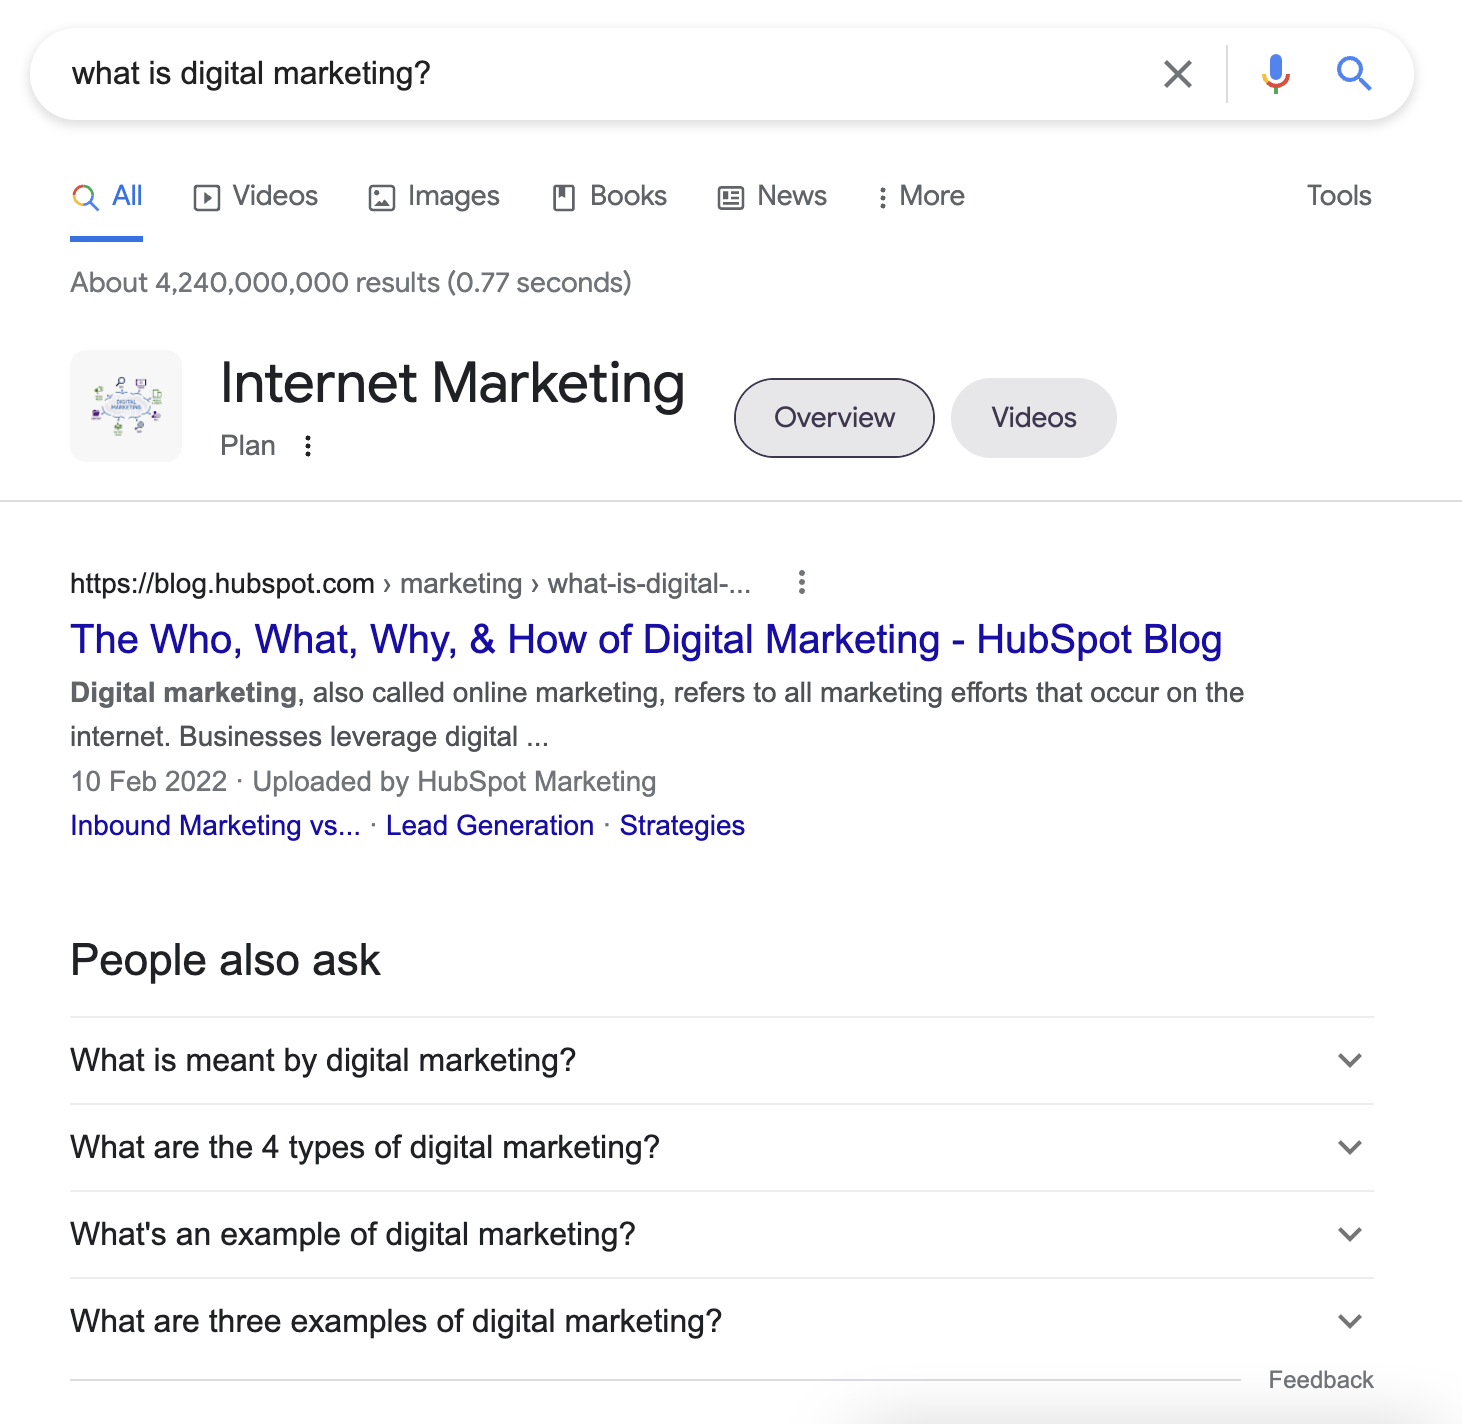Expand "What are the 4 types" question

(720, 1148)
